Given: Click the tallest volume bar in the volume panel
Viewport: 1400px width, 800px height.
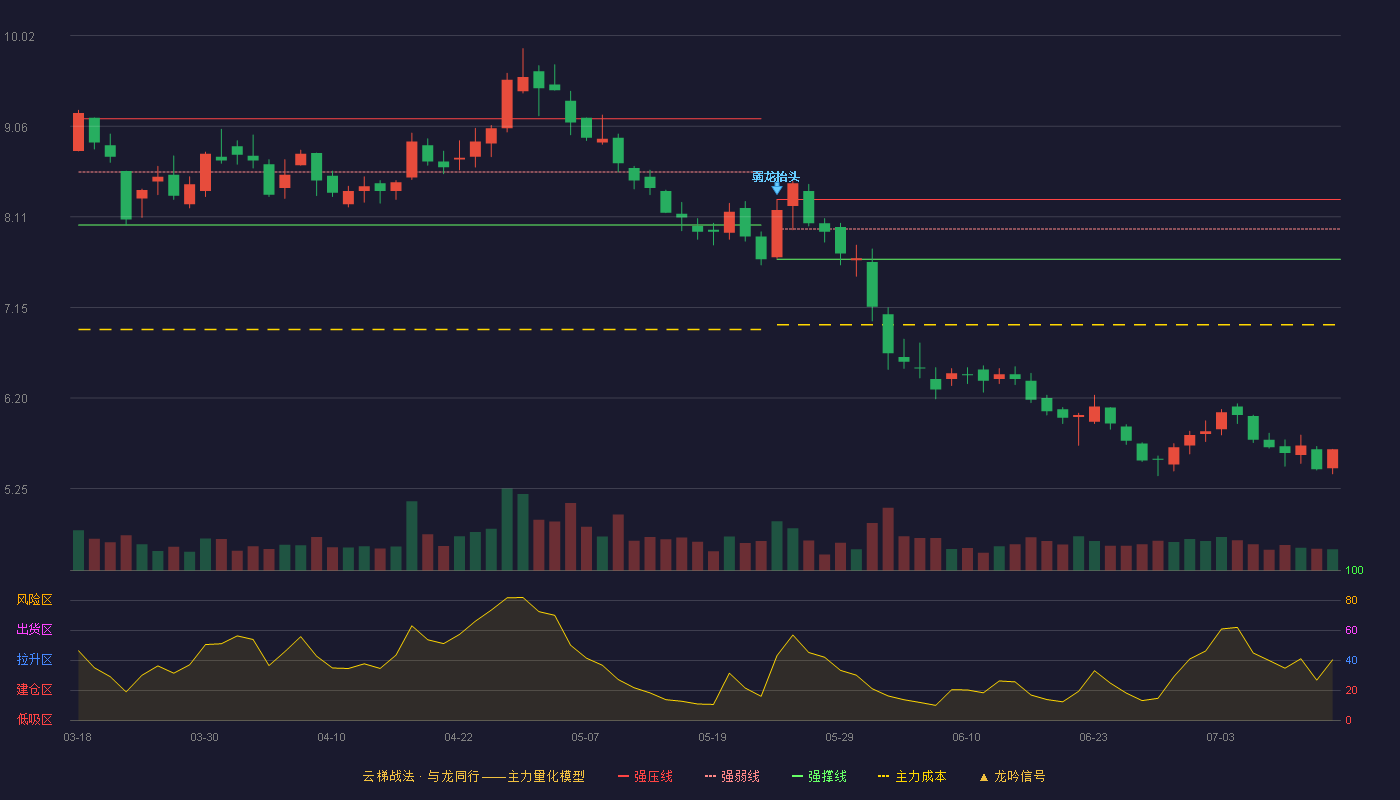Looking at the screenshot, I should point(507,530).
